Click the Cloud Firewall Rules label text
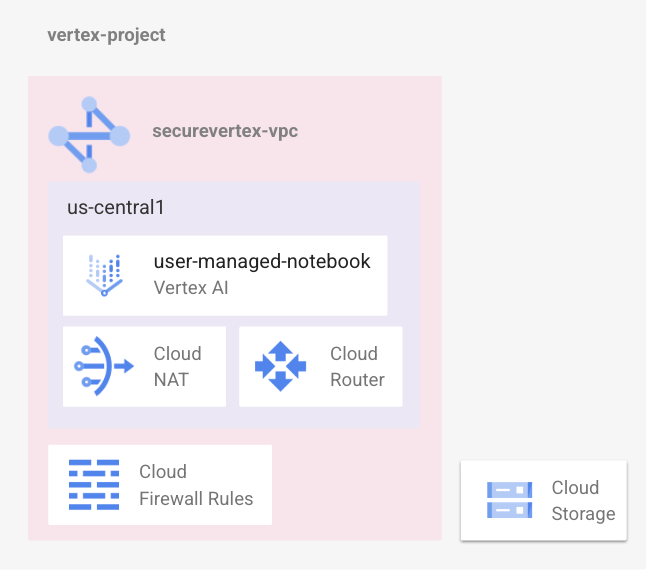 (196, 485)
